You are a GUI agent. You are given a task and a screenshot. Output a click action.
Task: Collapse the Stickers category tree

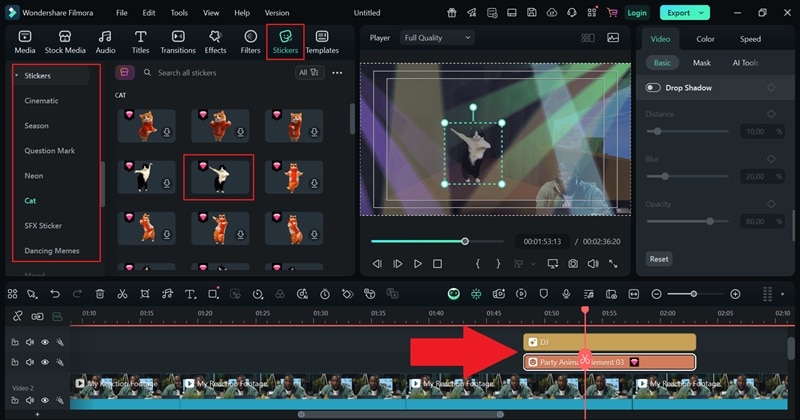click(x=16, y=76)
